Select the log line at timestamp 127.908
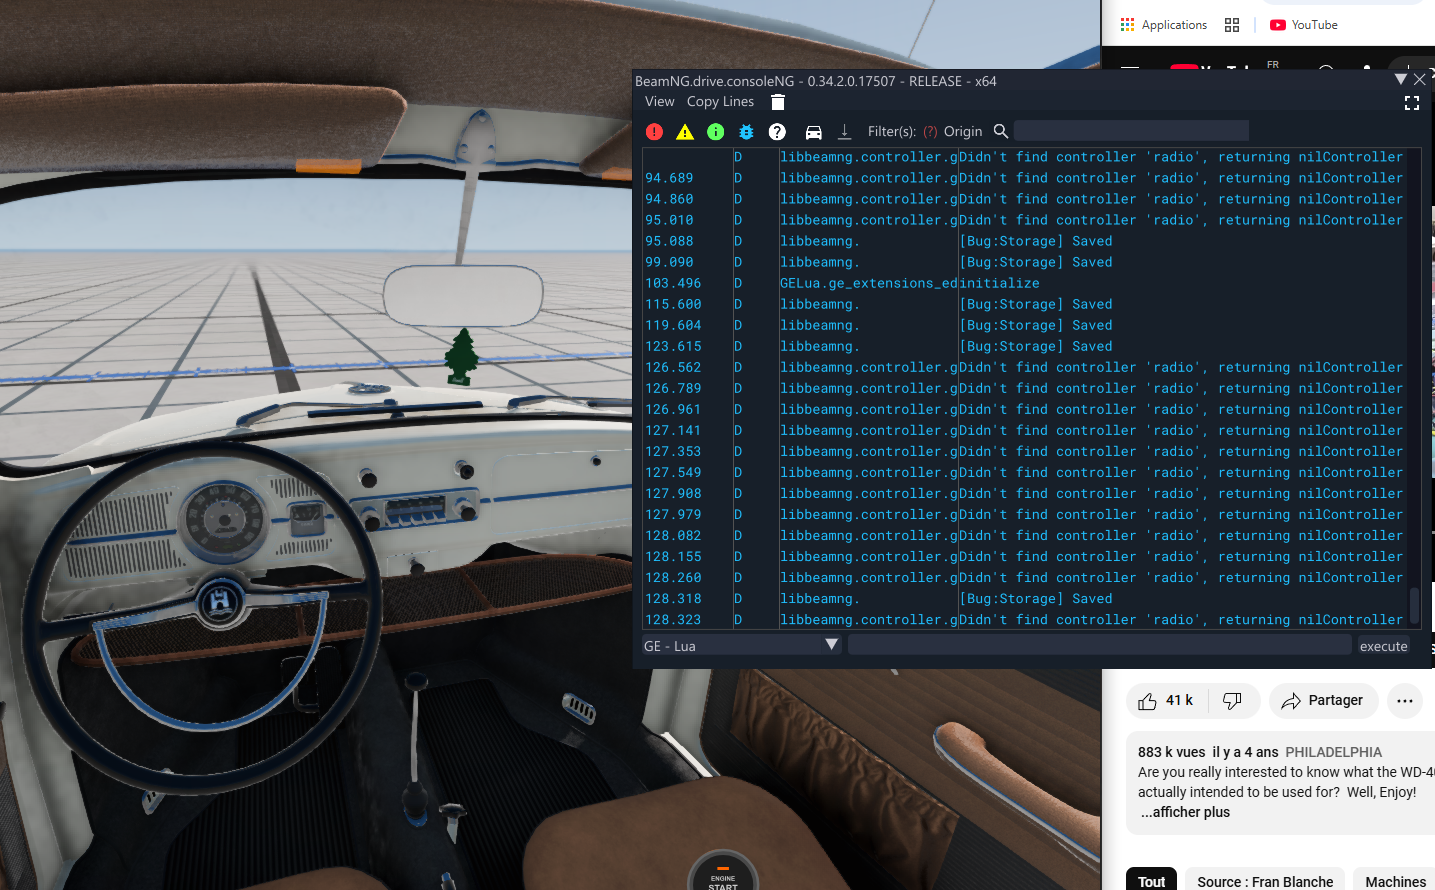Screen dimensions: 1435x890 (1024, 493)
